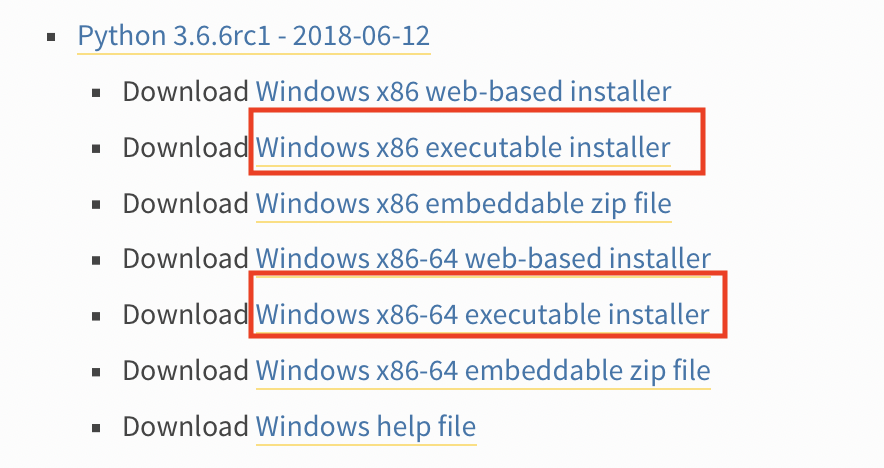Viewport: 884px width, 468px height.
Task: Click the "Download" text before x86 web-based installer
Action: coord(185,91)
